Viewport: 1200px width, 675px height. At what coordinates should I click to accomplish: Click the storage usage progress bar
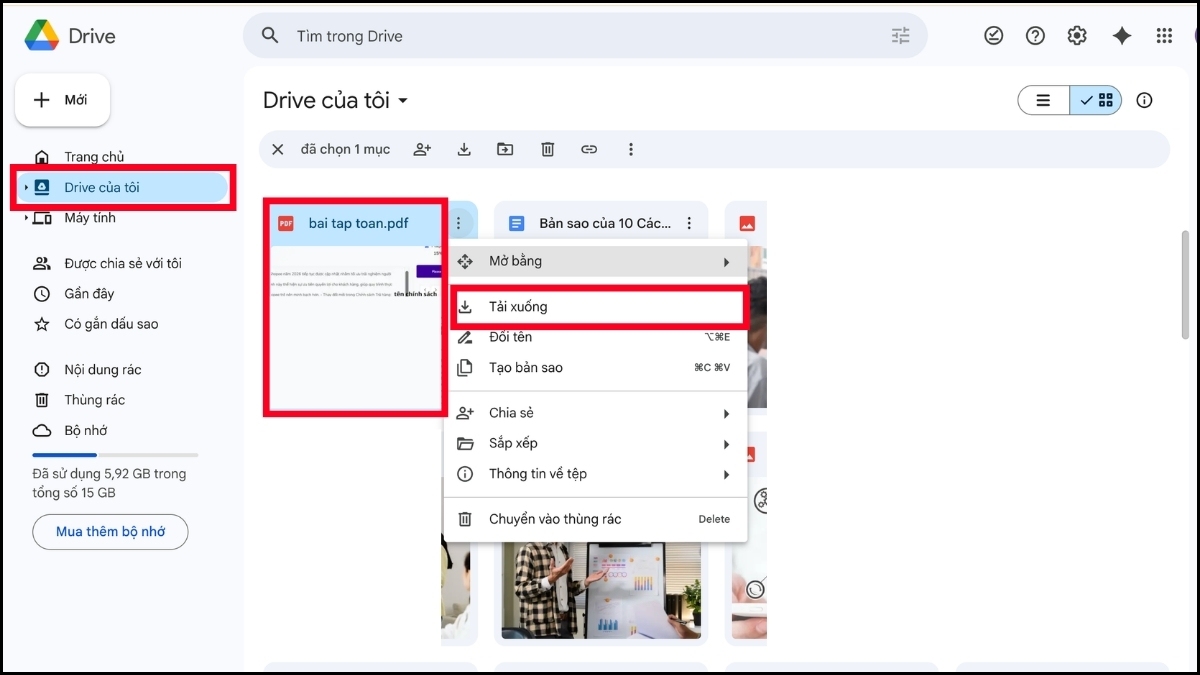(x=115, y=455)
